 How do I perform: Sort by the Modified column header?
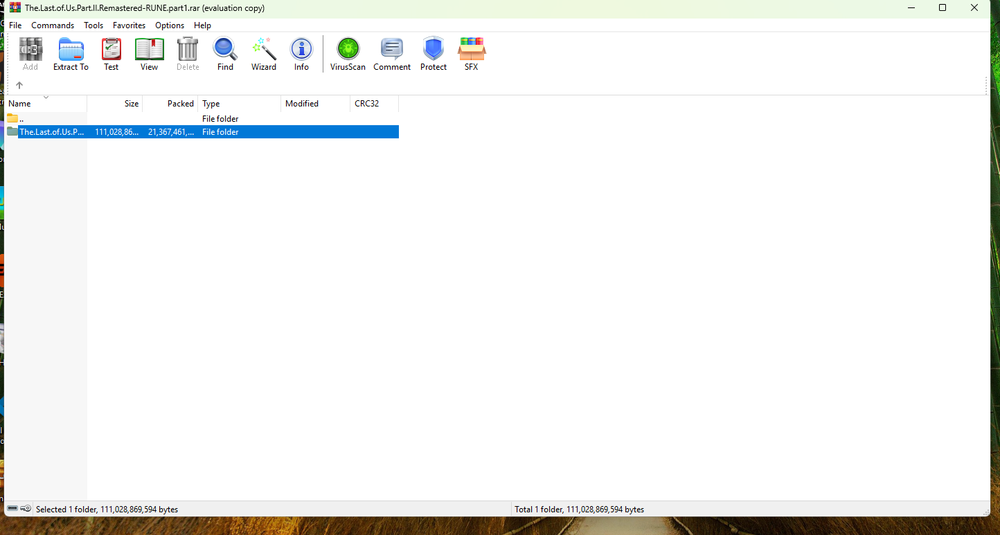pyautogui.click(x=316, y=103)
